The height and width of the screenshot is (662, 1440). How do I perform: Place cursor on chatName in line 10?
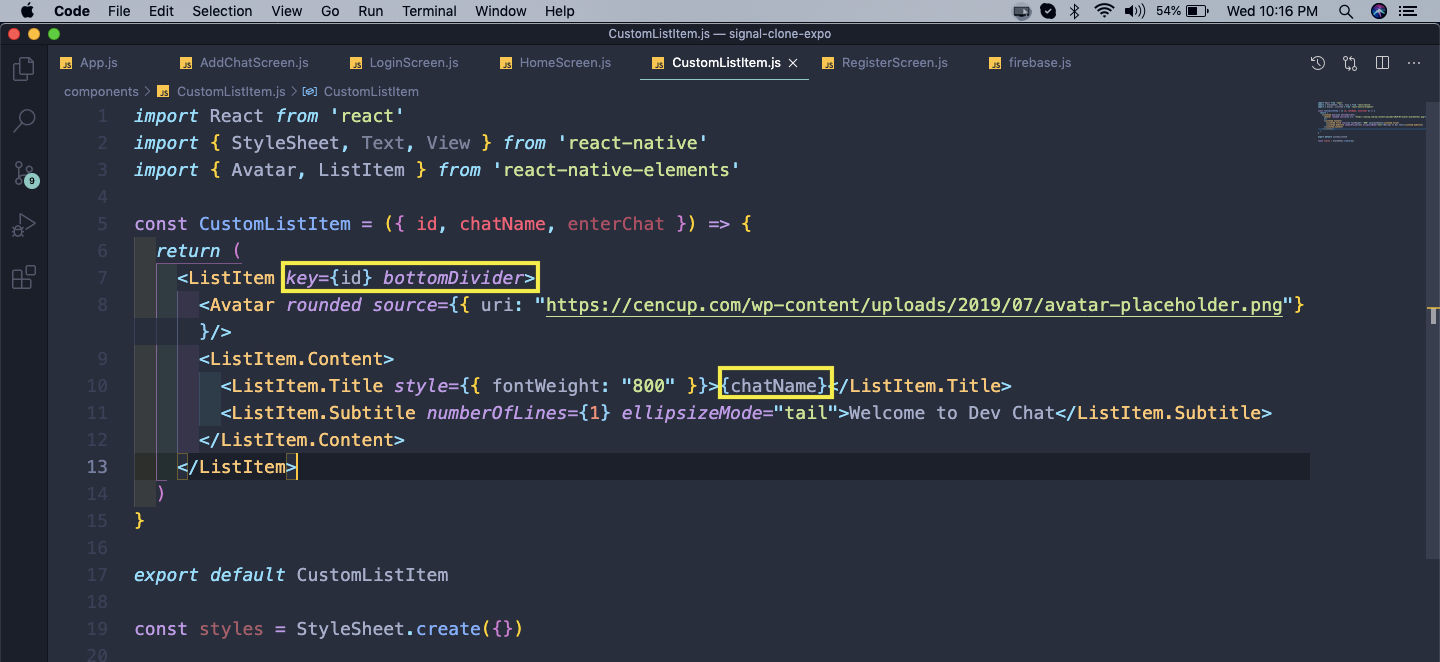(775, 386)
